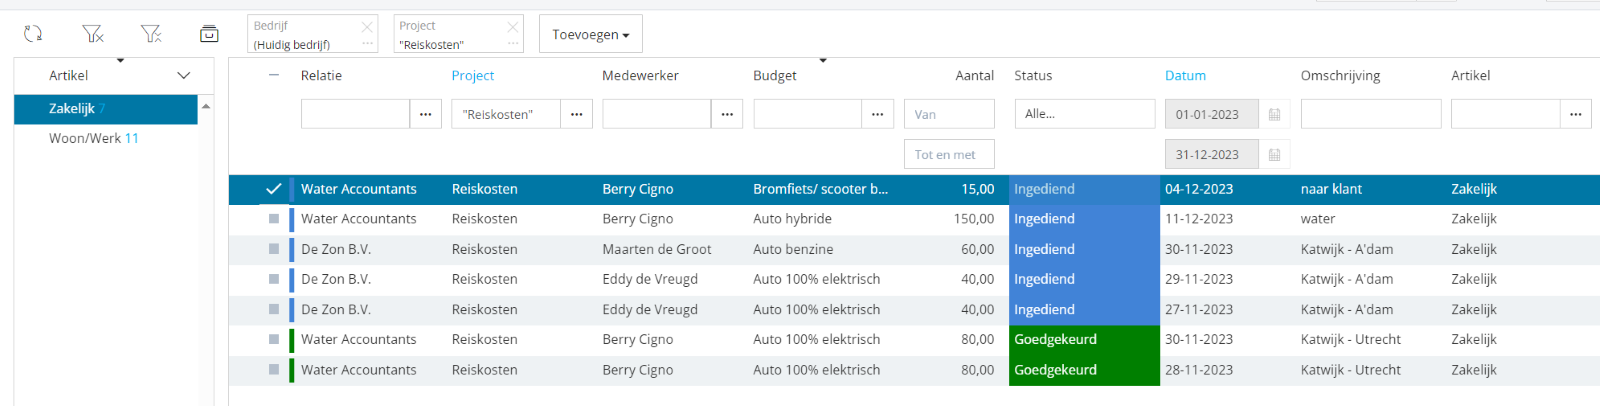
Task: Open calendar for start date 01-01-2023
Action: [x=1274, y=114]
